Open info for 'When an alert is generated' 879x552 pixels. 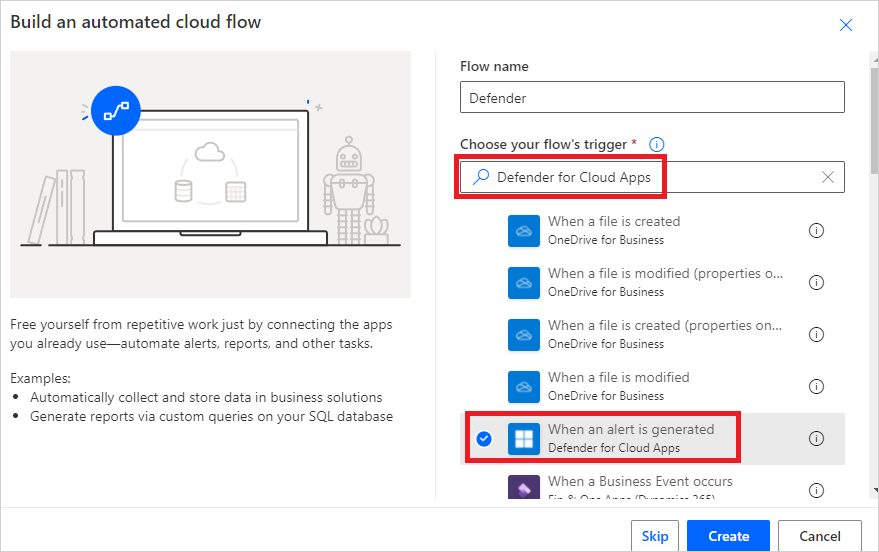(x=816, y=438)
